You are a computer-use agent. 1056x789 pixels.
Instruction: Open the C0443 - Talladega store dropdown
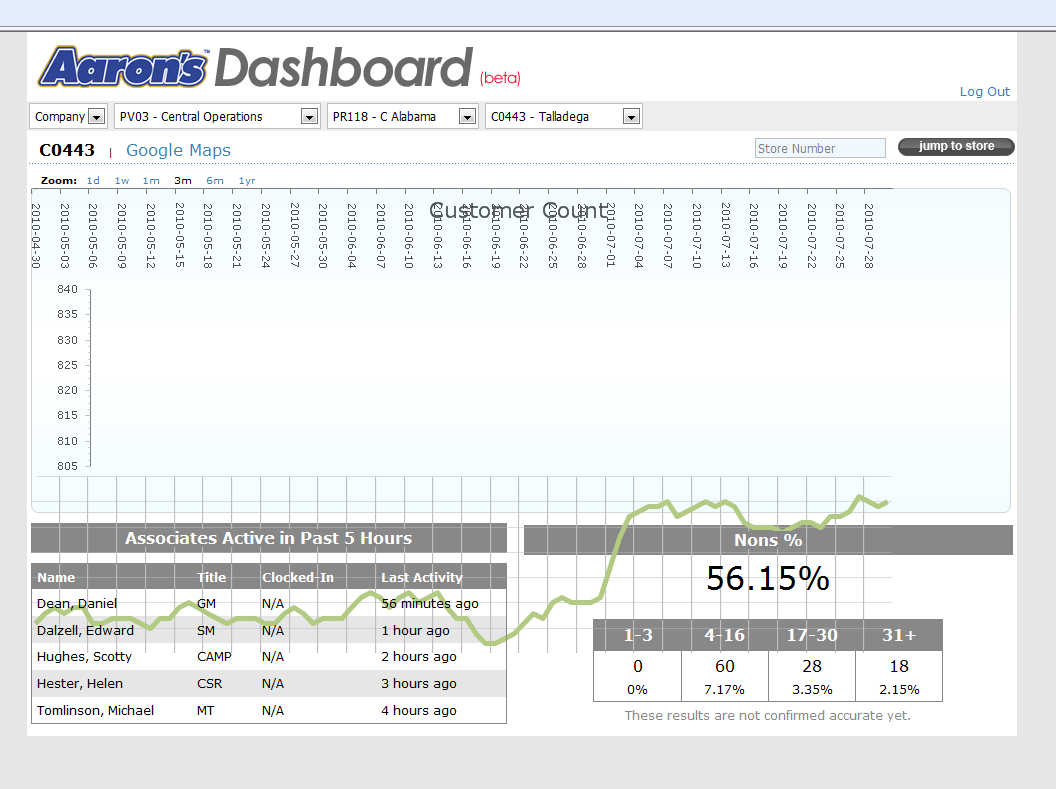click(564, 116)
